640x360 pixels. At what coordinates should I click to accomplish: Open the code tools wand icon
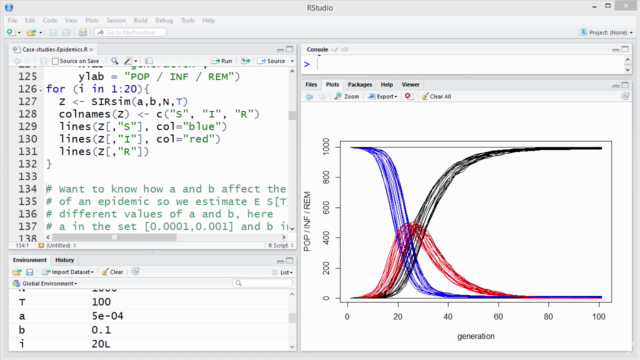[x=128, y=61]
